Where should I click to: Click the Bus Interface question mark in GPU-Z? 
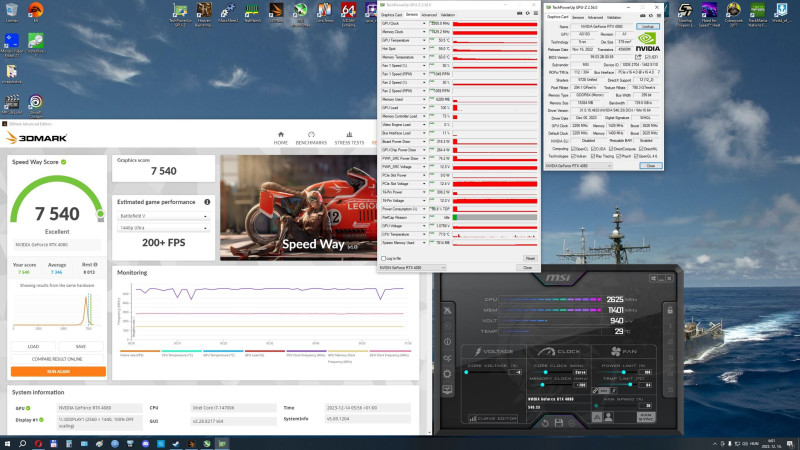click(659, 72)
